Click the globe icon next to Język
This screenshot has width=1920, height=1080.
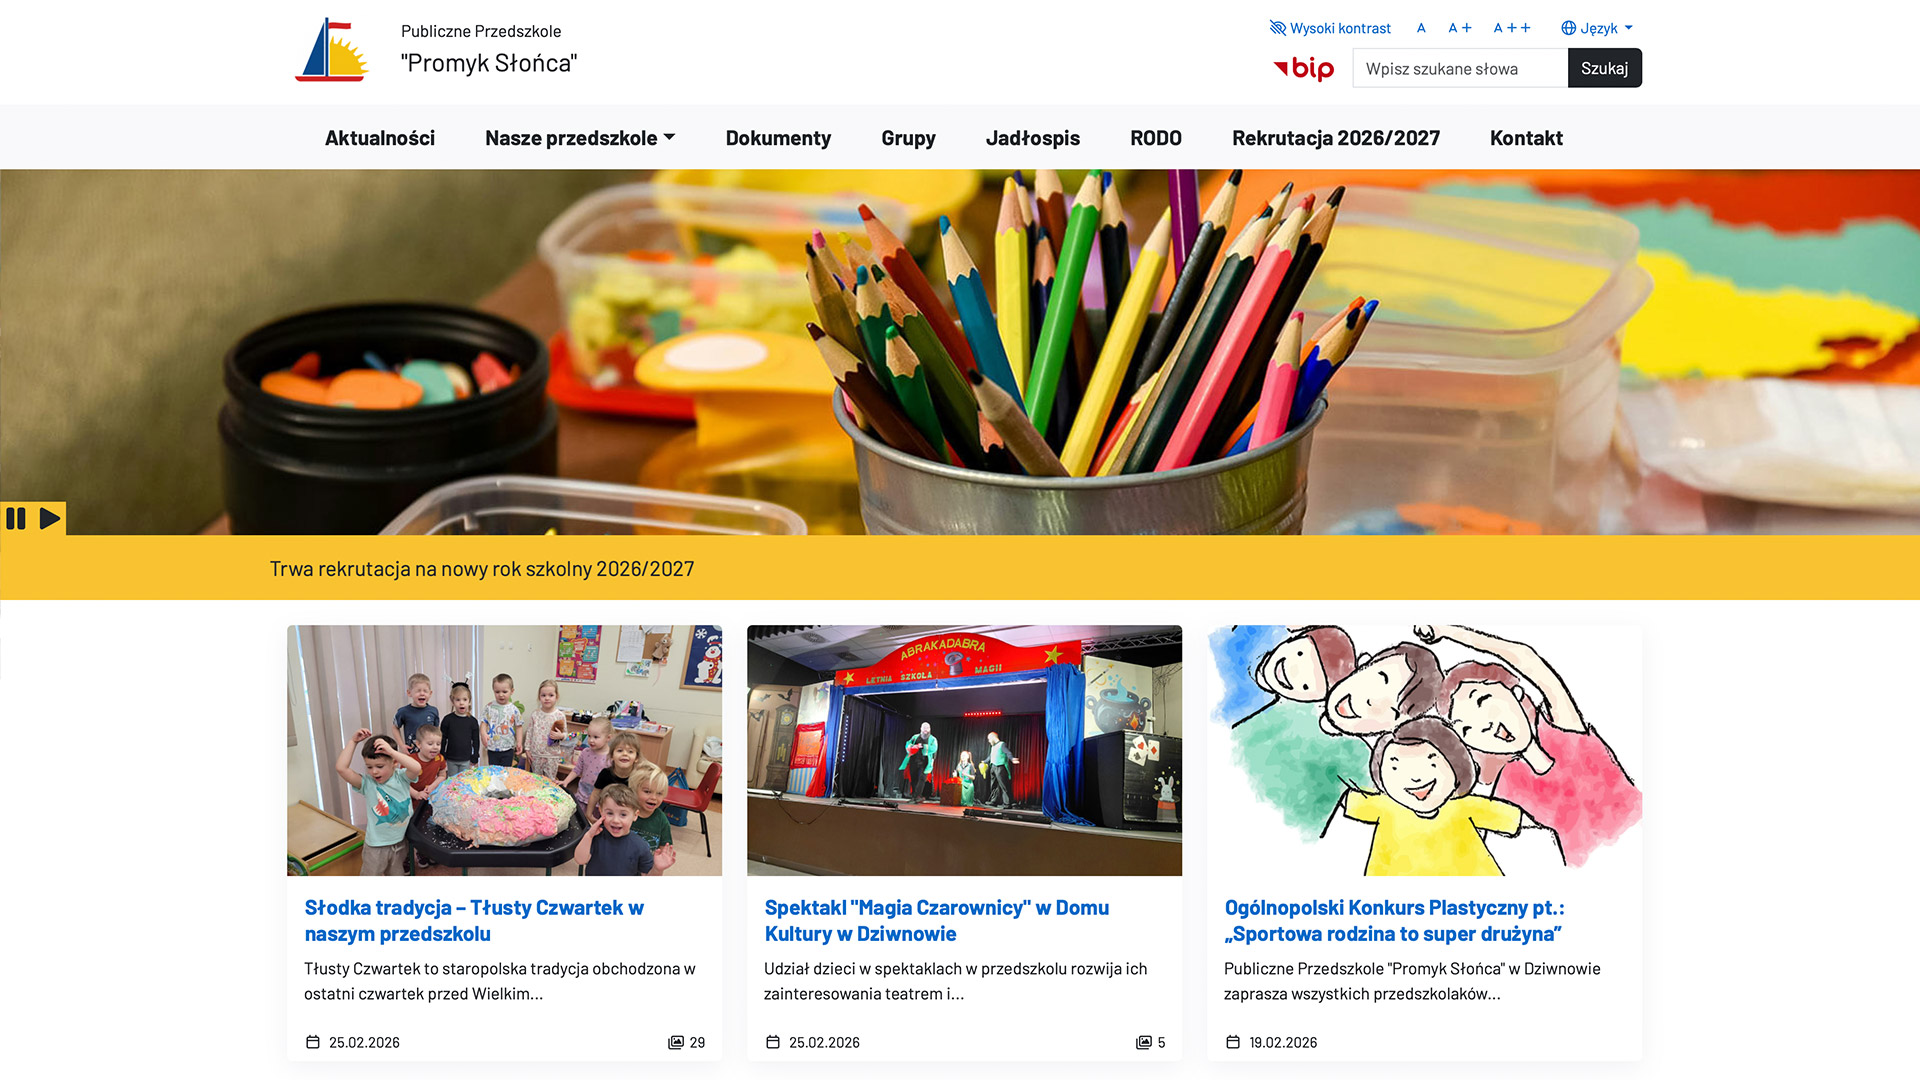1568,28
